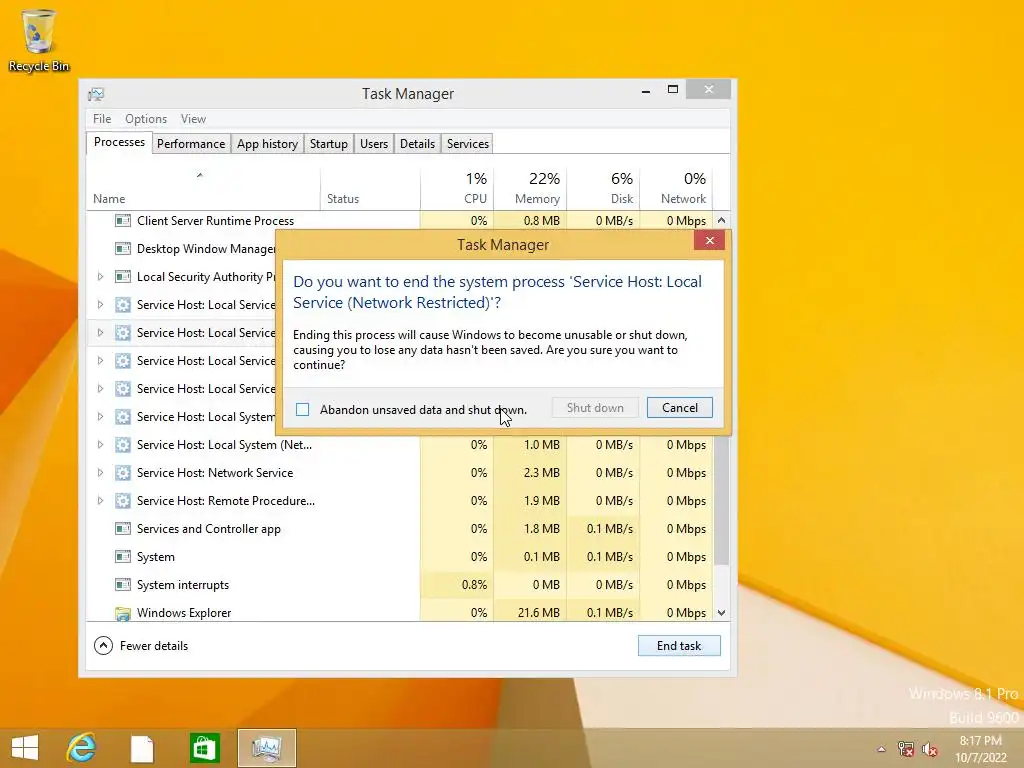Open the blank document taskbar icon

click(x=142, y=748)
